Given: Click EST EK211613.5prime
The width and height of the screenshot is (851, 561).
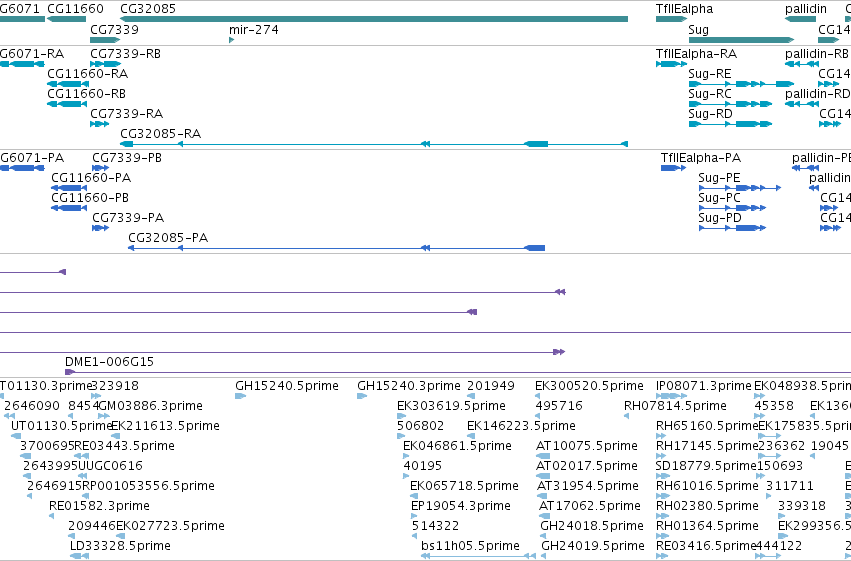Looking at the screenshot, I should pos(165,426).
